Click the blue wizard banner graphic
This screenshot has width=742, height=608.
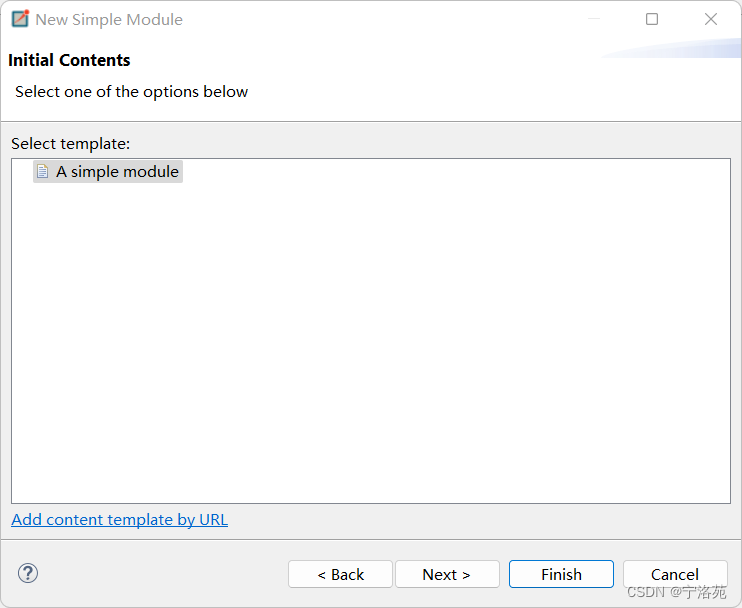[x=671, y=48]
